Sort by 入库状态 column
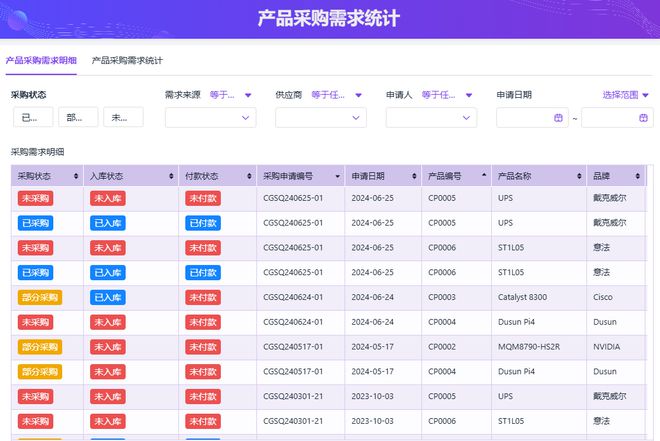660x441 pixels. pyautogui.click(x=171, y=176)
